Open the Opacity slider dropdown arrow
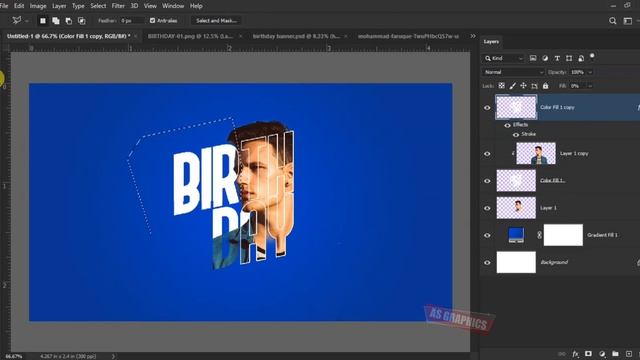The image size is (640, 360). [x=590, y=72]
